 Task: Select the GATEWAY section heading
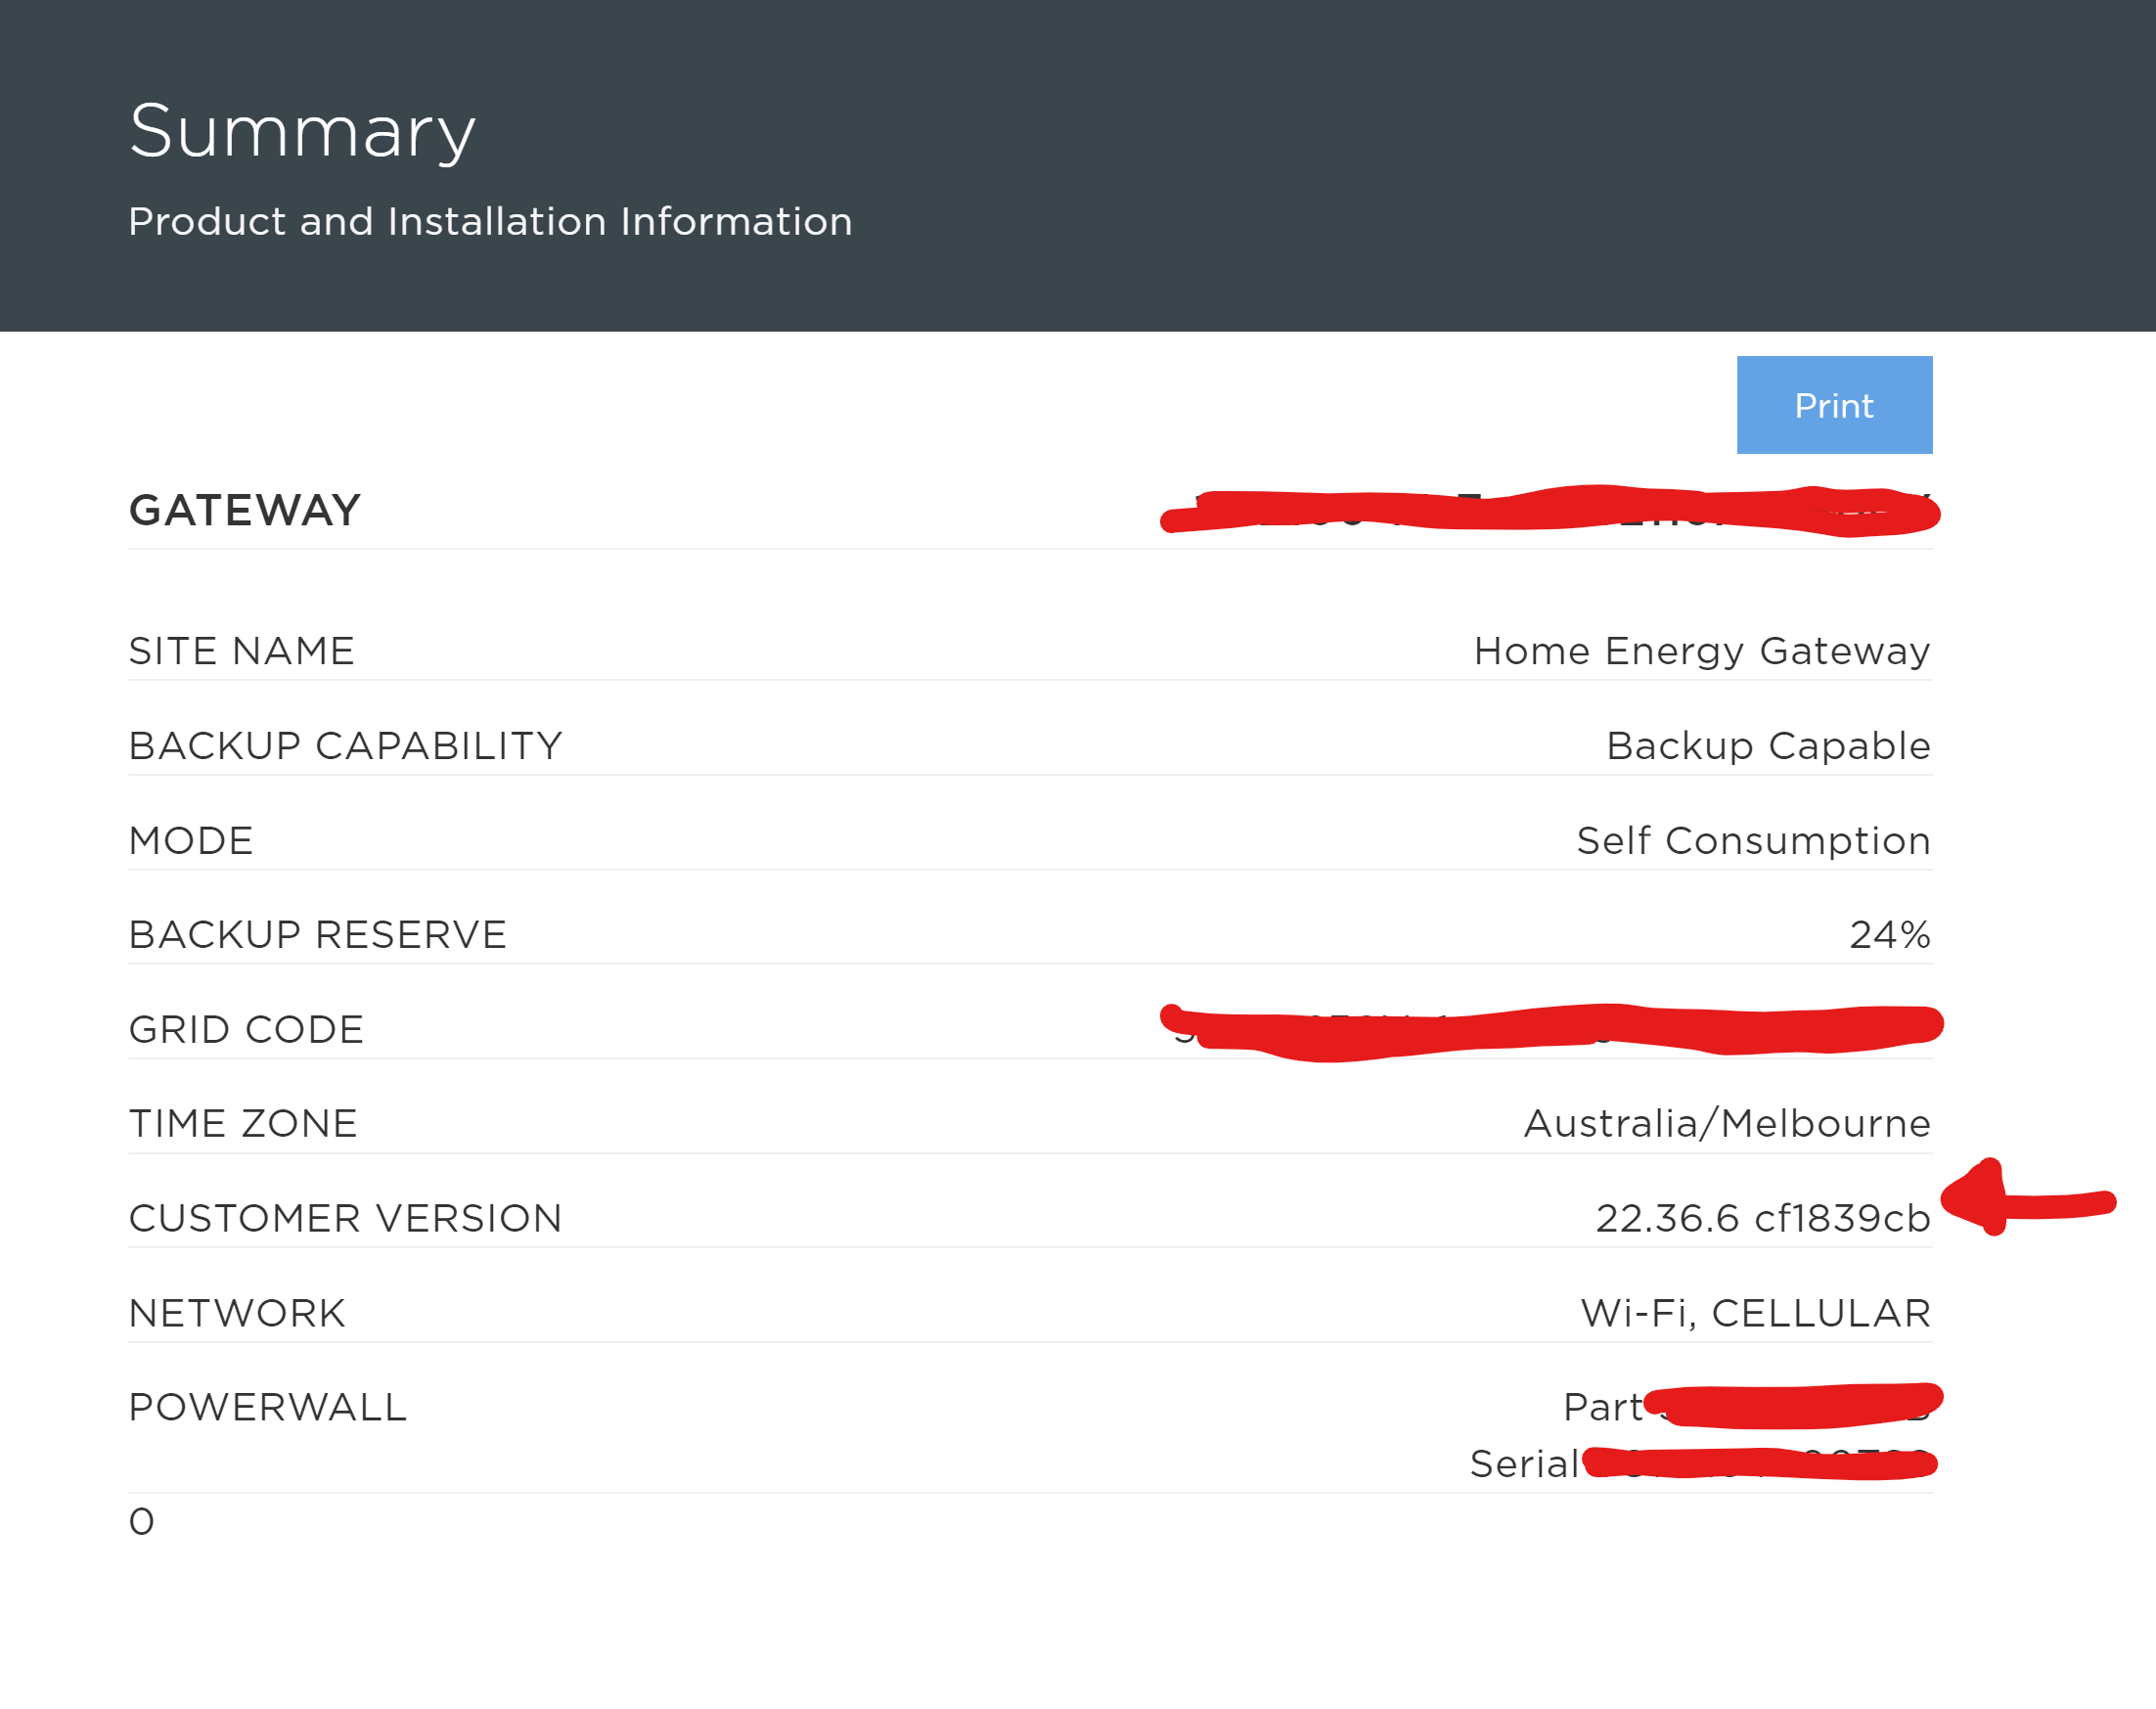243,510
